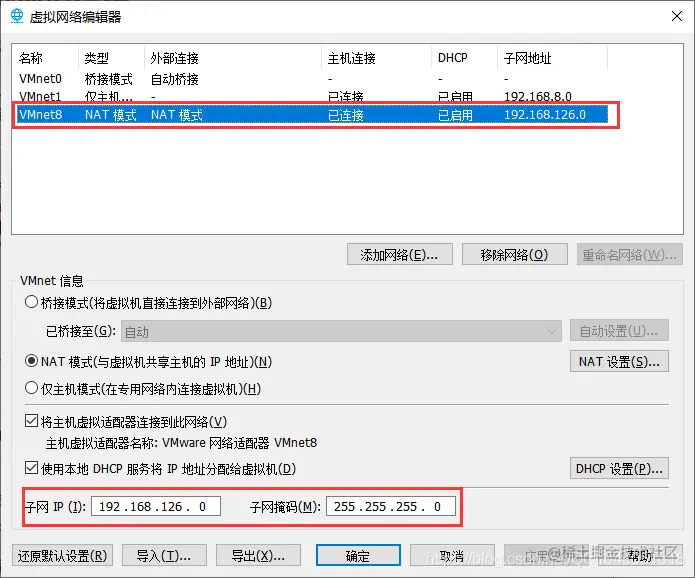Close the 虚拟网络编辑器 dialog
Viewport: 695px width, 578px height.
(676, 16)
